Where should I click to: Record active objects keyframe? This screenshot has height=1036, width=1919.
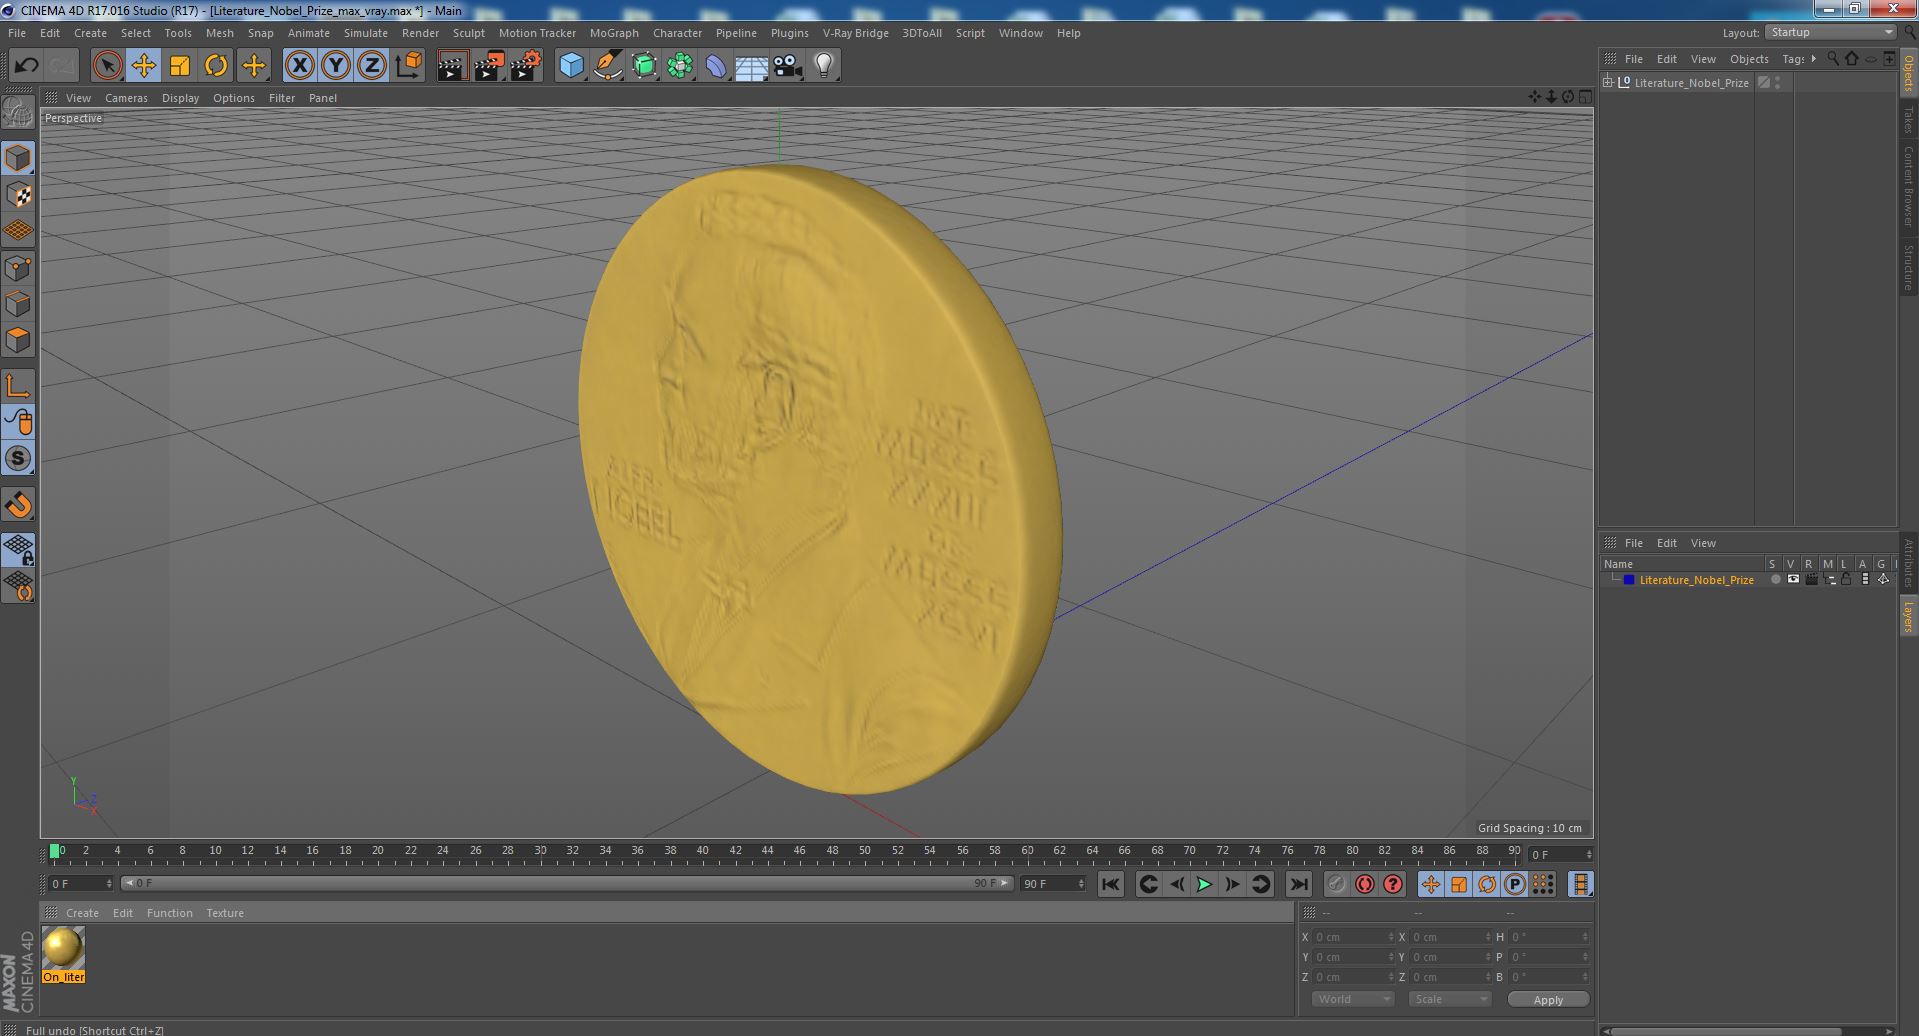click(x=1336, y=884)
